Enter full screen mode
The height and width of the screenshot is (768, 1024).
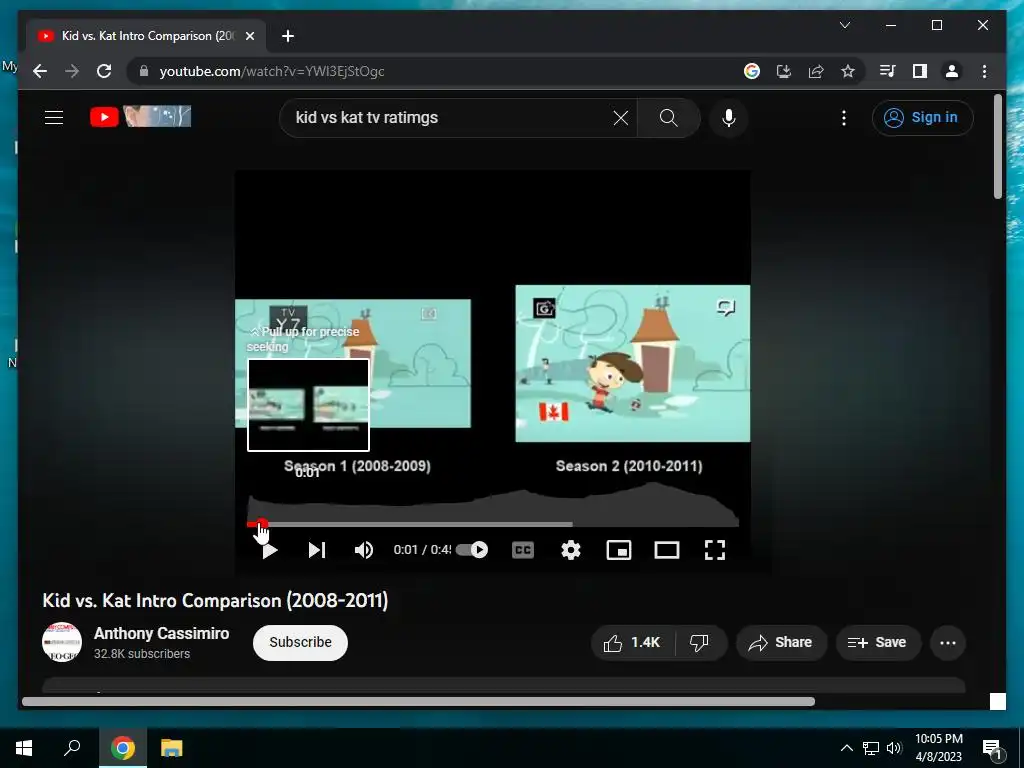(x=714, y=551)
